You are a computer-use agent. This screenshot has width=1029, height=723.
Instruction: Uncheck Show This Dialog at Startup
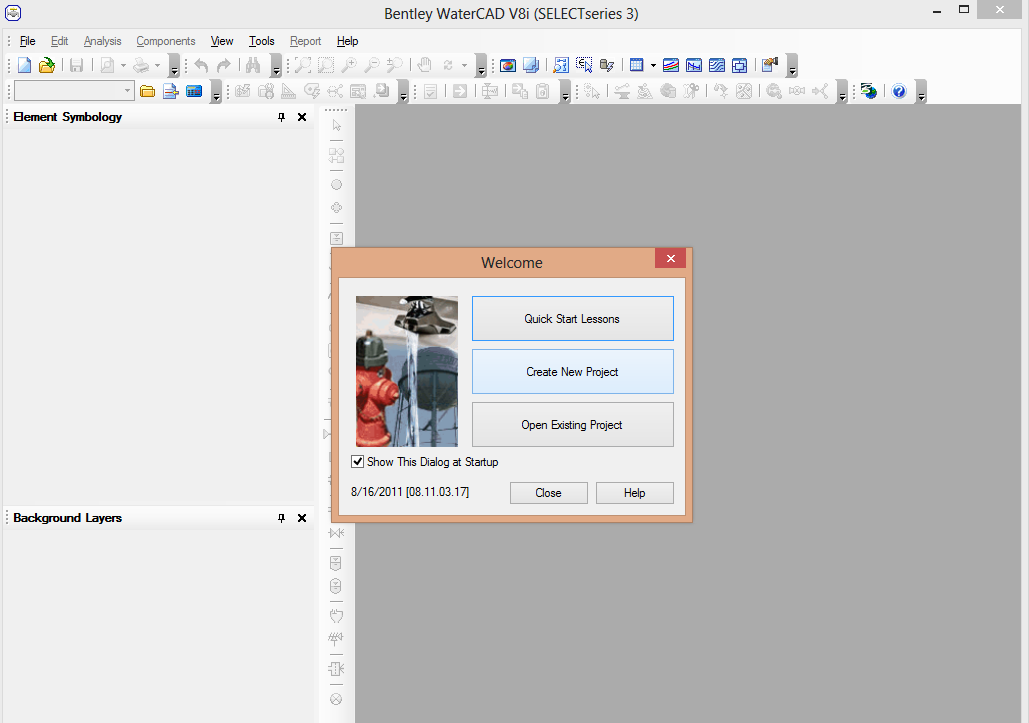tap(358, 462)
